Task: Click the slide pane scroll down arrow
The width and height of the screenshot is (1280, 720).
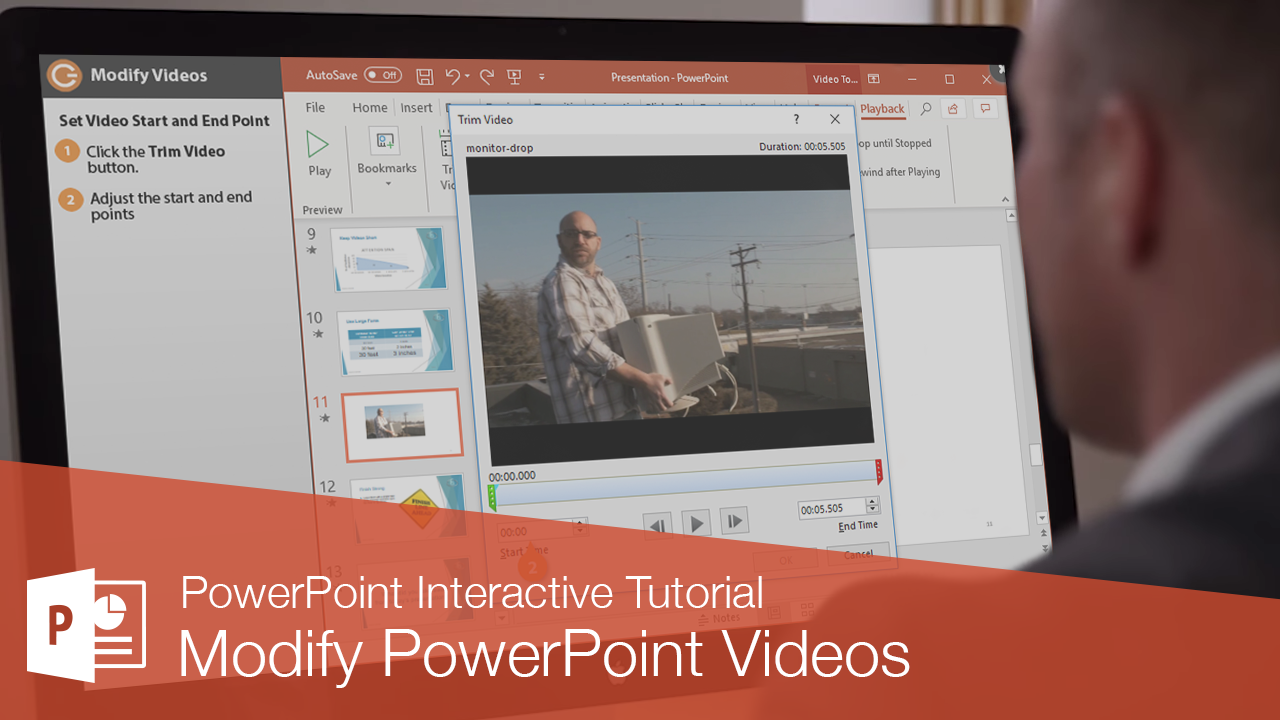Action: click(x=1042, y=518)
